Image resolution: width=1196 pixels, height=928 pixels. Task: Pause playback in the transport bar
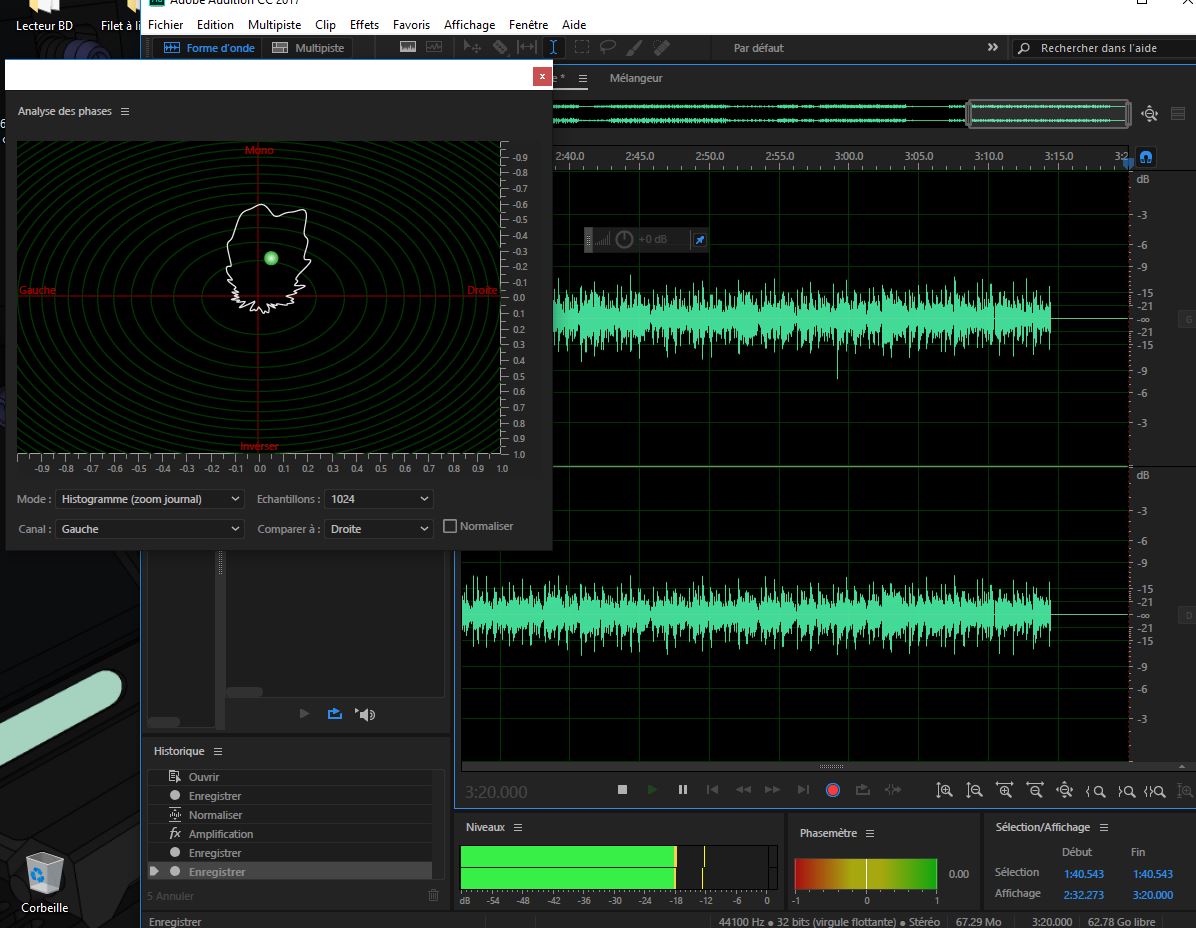pos(683,790)
